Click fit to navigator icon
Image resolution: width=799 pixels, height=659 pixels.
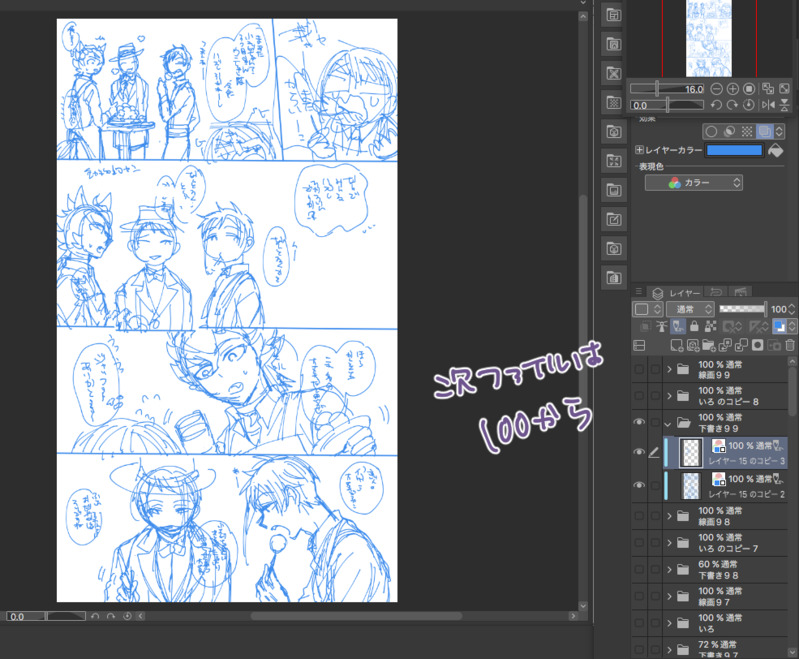tap(767, 89)
